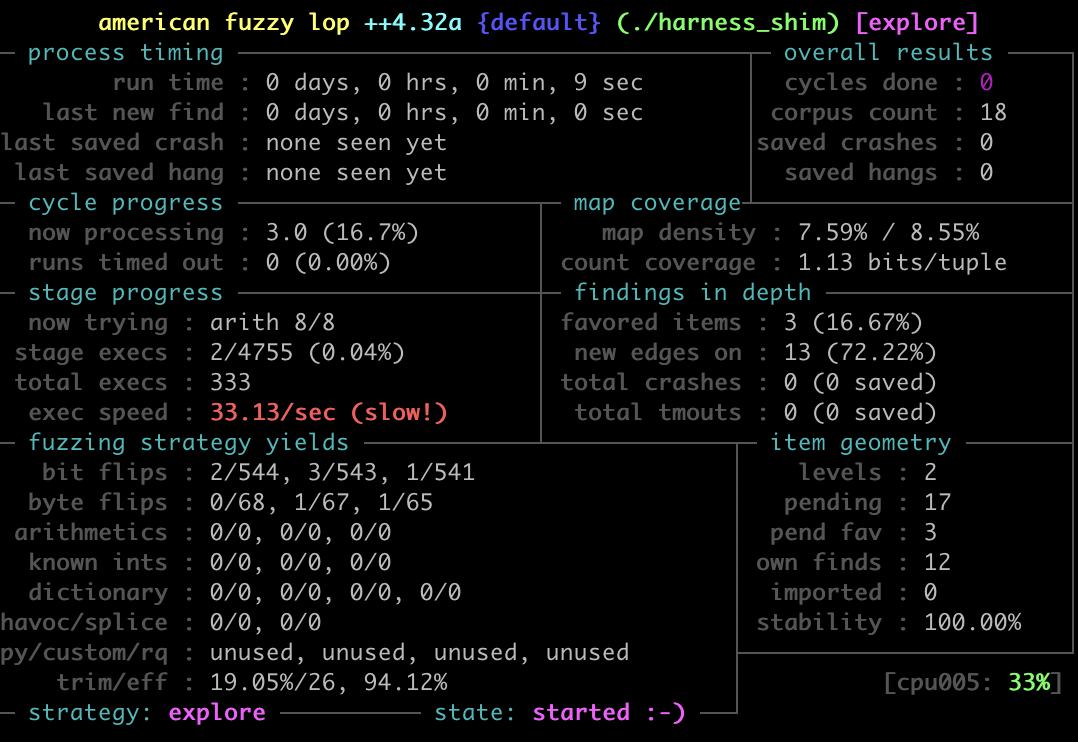The image size is (1078, 742).
Task: Click new edges on value "13 (72.22%)"
Action: [x=860, y=353]
